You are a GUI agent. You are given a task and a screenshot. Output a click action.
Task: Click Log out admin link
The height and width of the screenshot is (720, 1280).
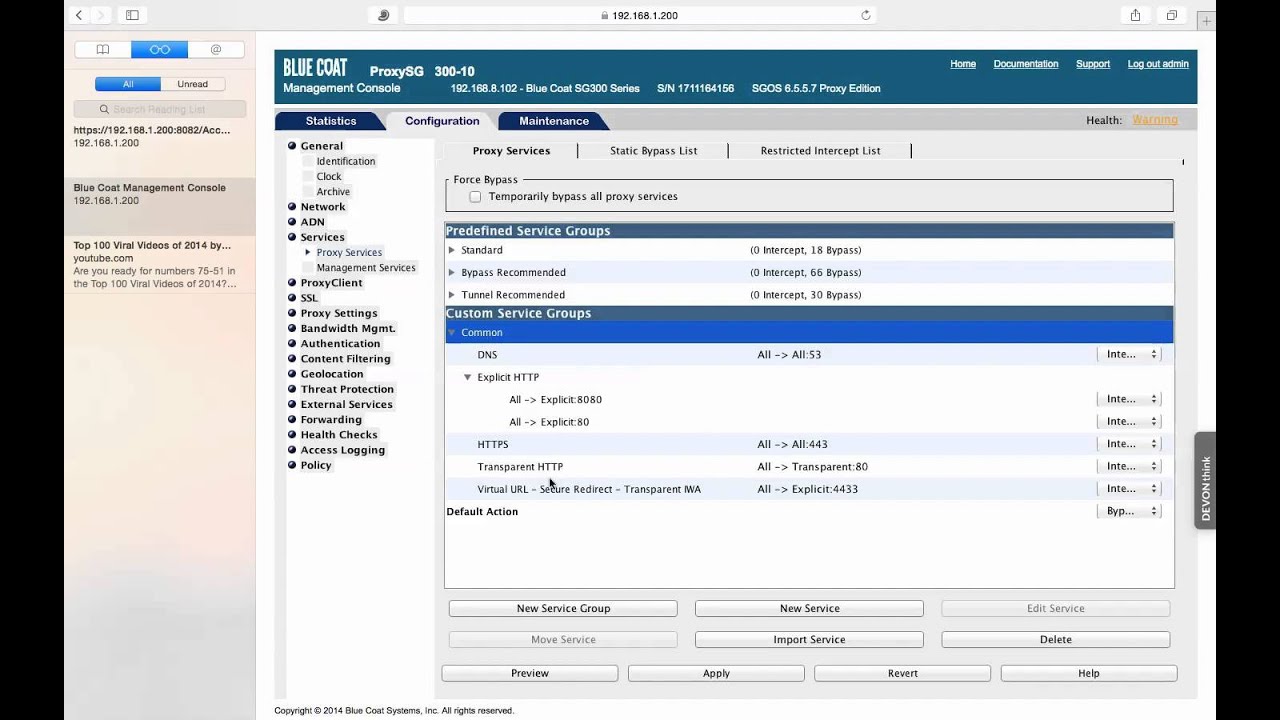(x=1158, y=64)
